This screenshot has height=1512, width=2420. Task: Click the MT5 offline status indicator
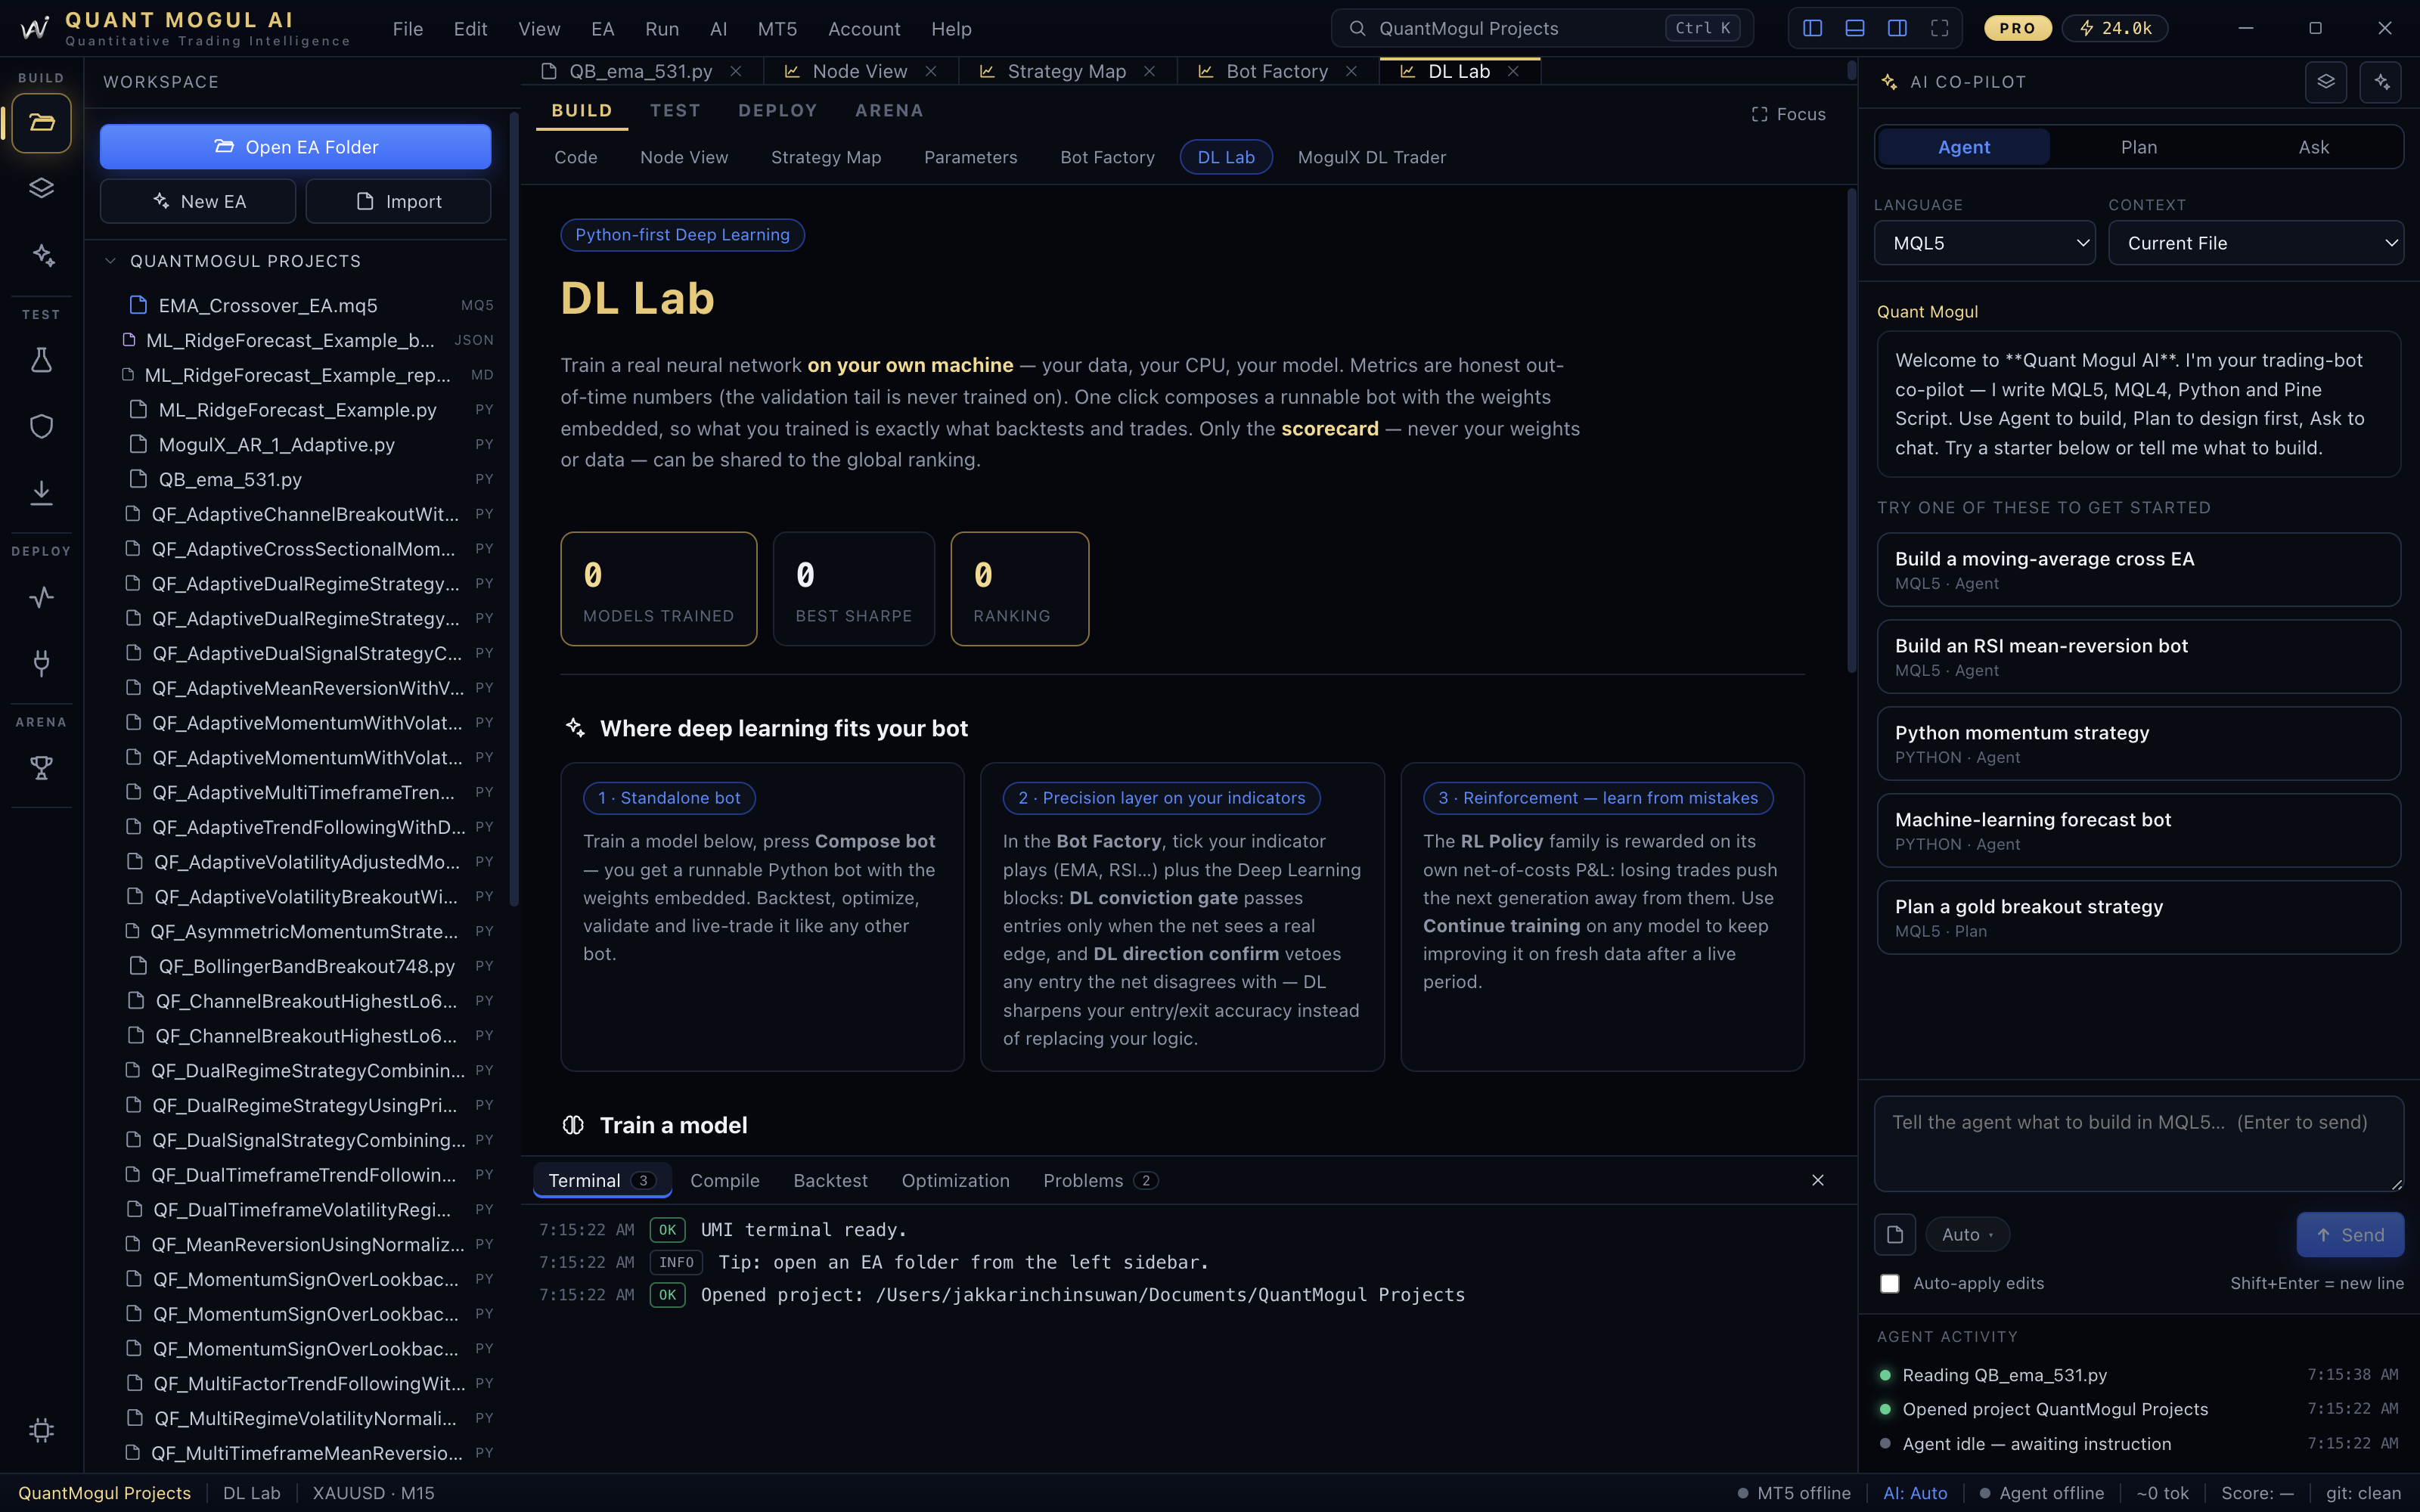(1794, 1492)
